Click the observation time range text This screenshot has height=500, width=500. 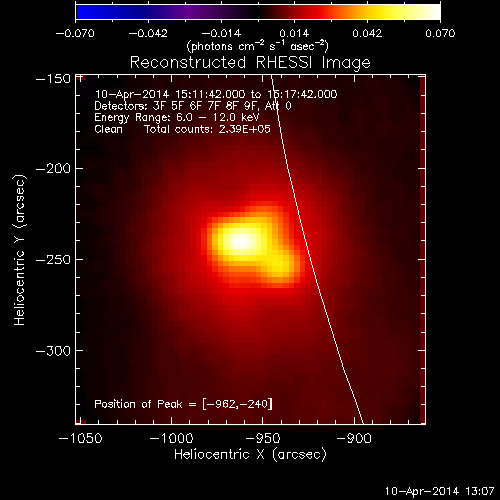coord(216,94)
